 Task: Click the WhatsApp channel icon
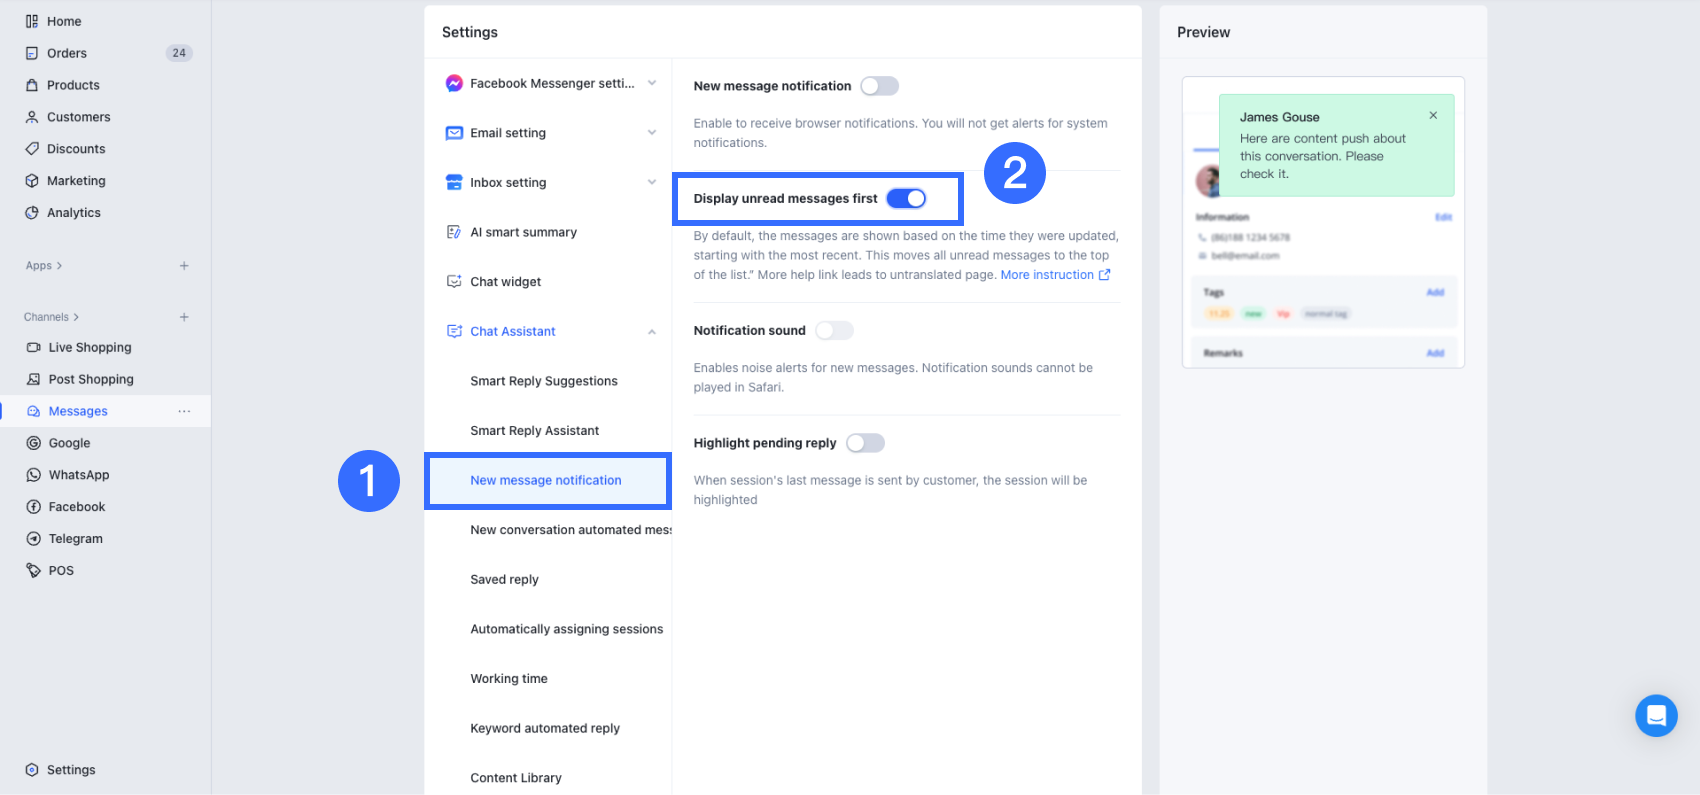pos(33,475)
